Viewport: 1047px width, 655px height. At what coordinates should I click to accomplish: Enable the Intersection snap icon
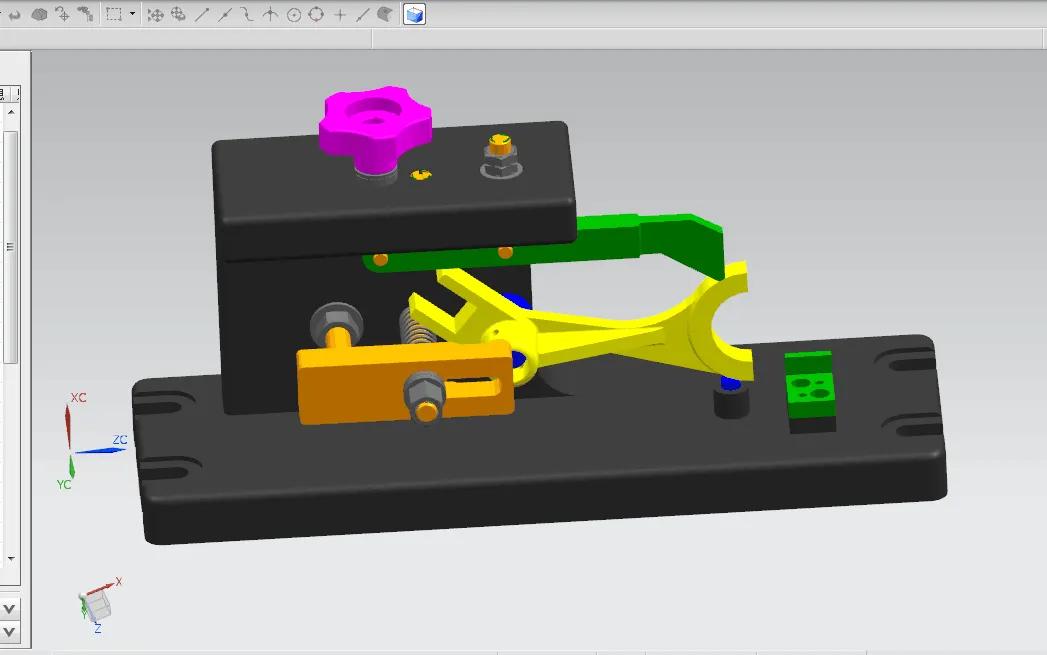(270, 14)
